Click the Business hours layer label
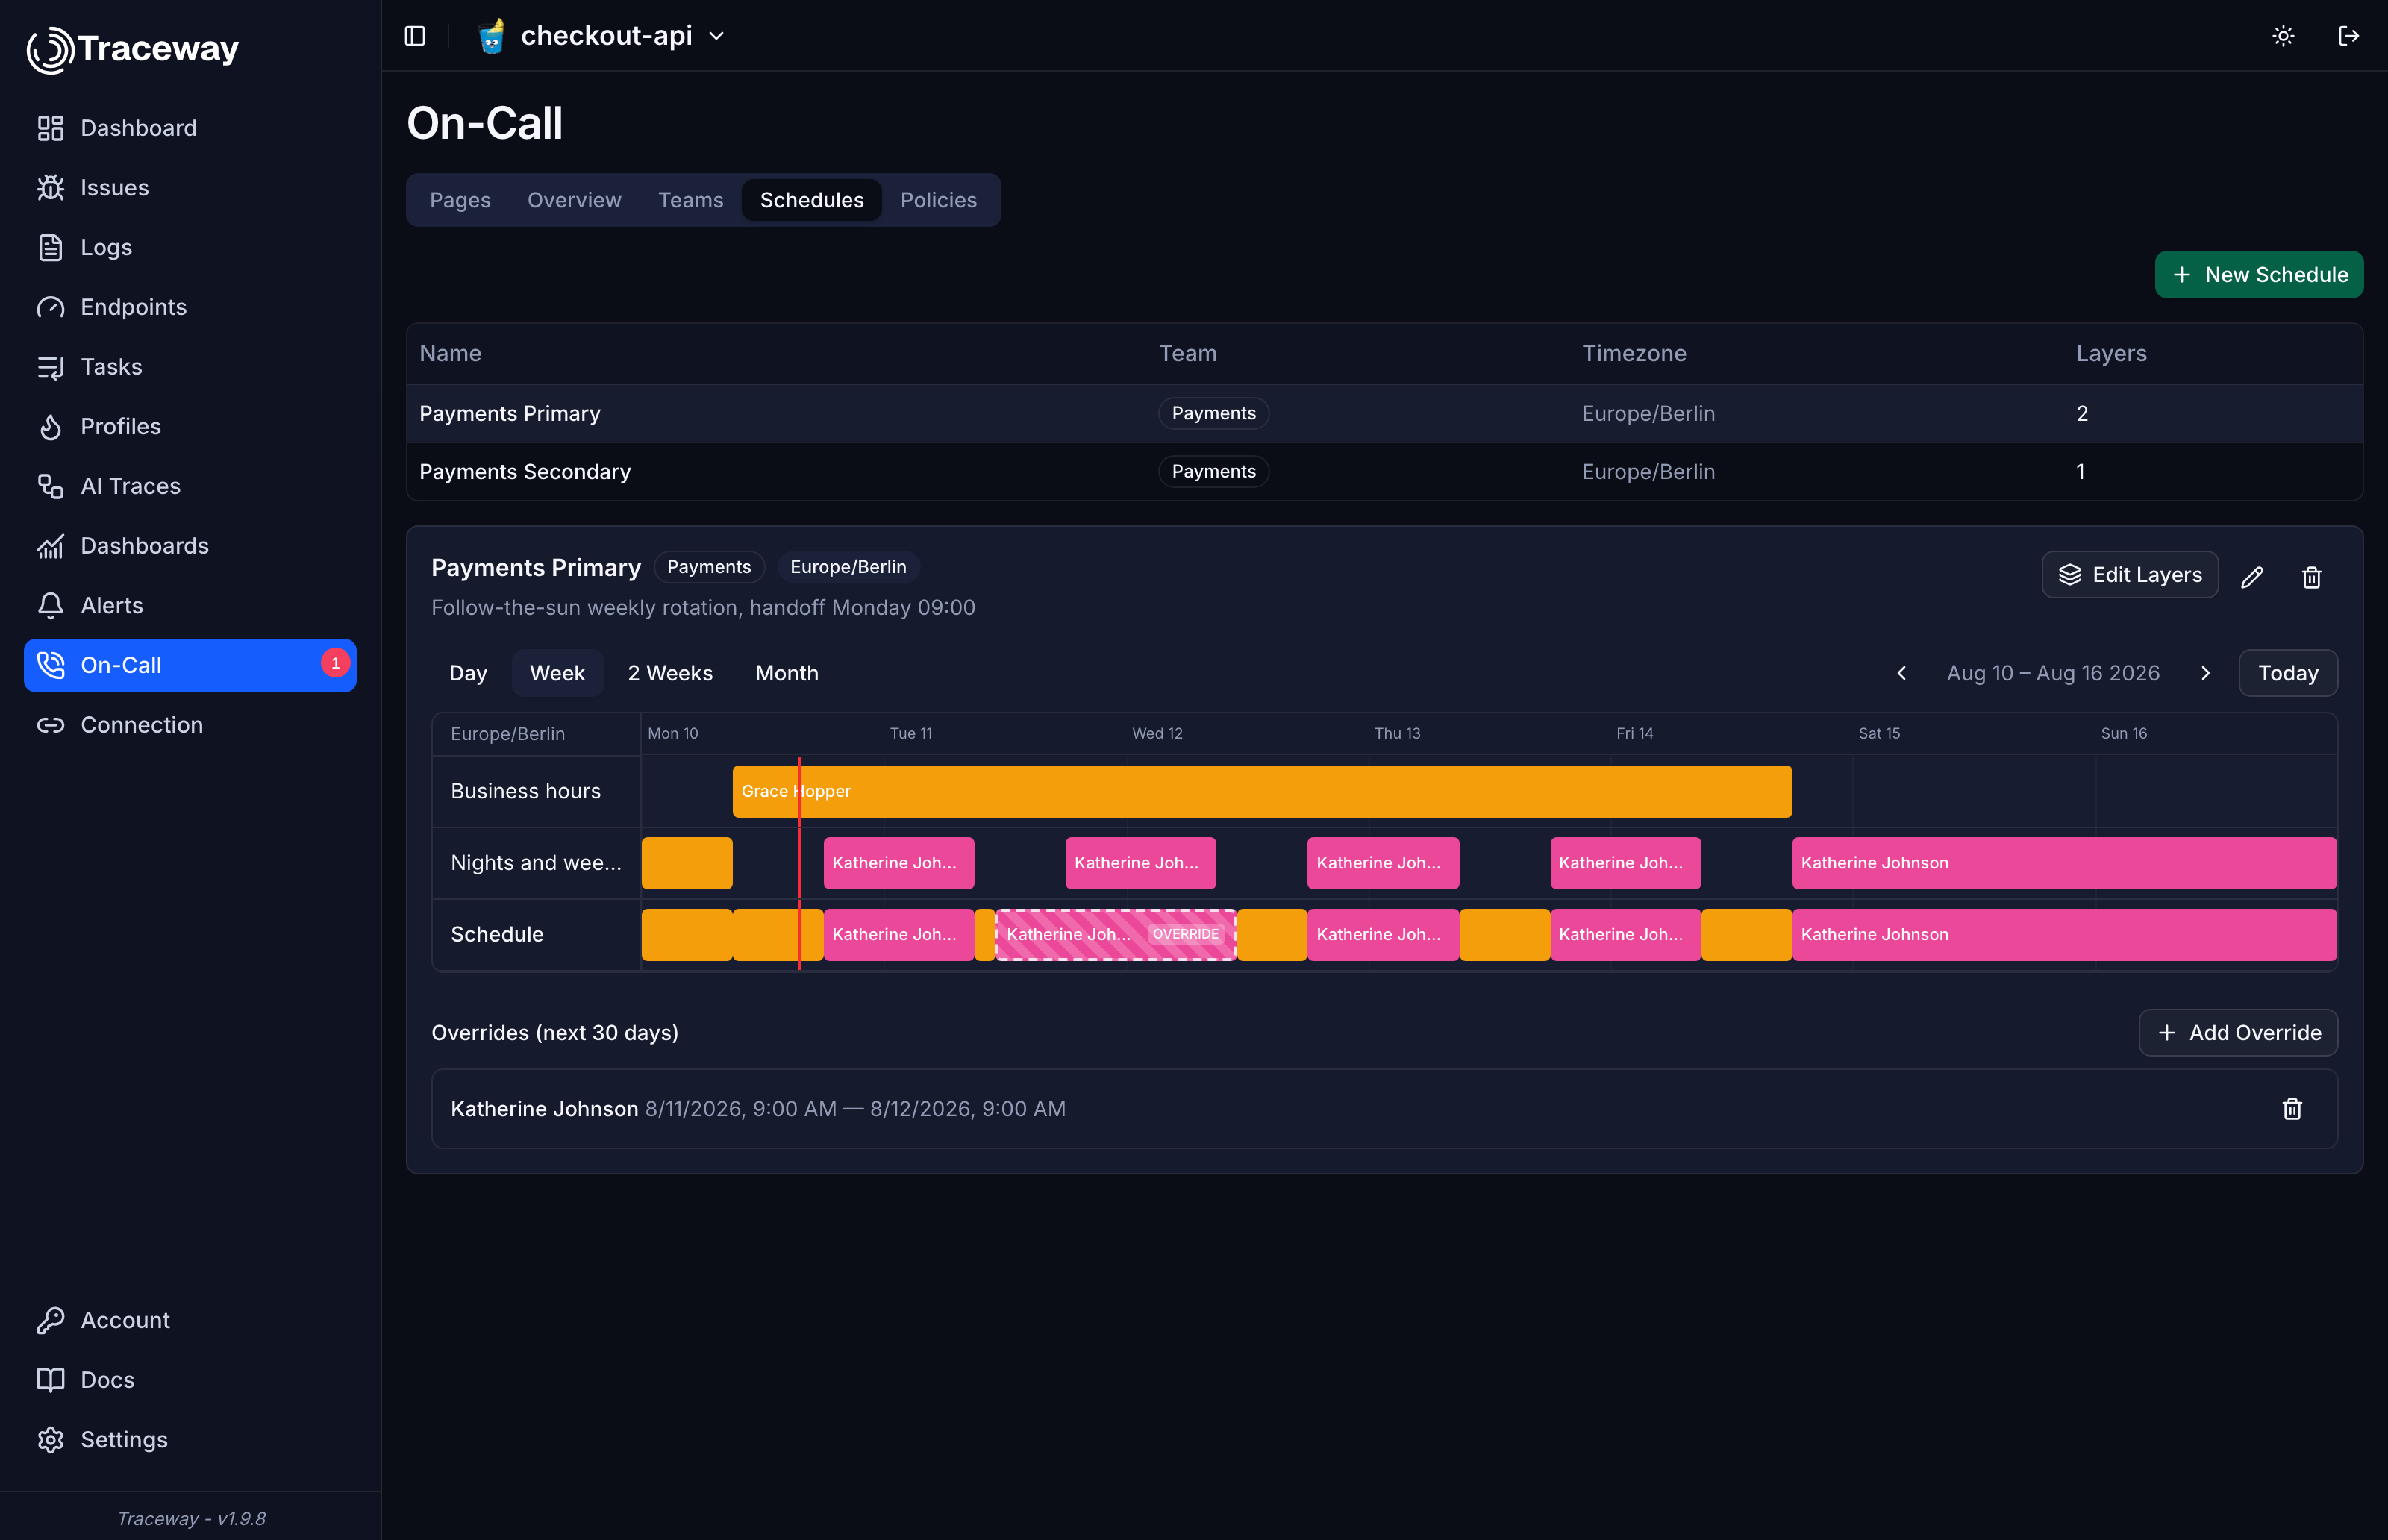This screenshot has width=2388, height=1540. coord(526,791)
